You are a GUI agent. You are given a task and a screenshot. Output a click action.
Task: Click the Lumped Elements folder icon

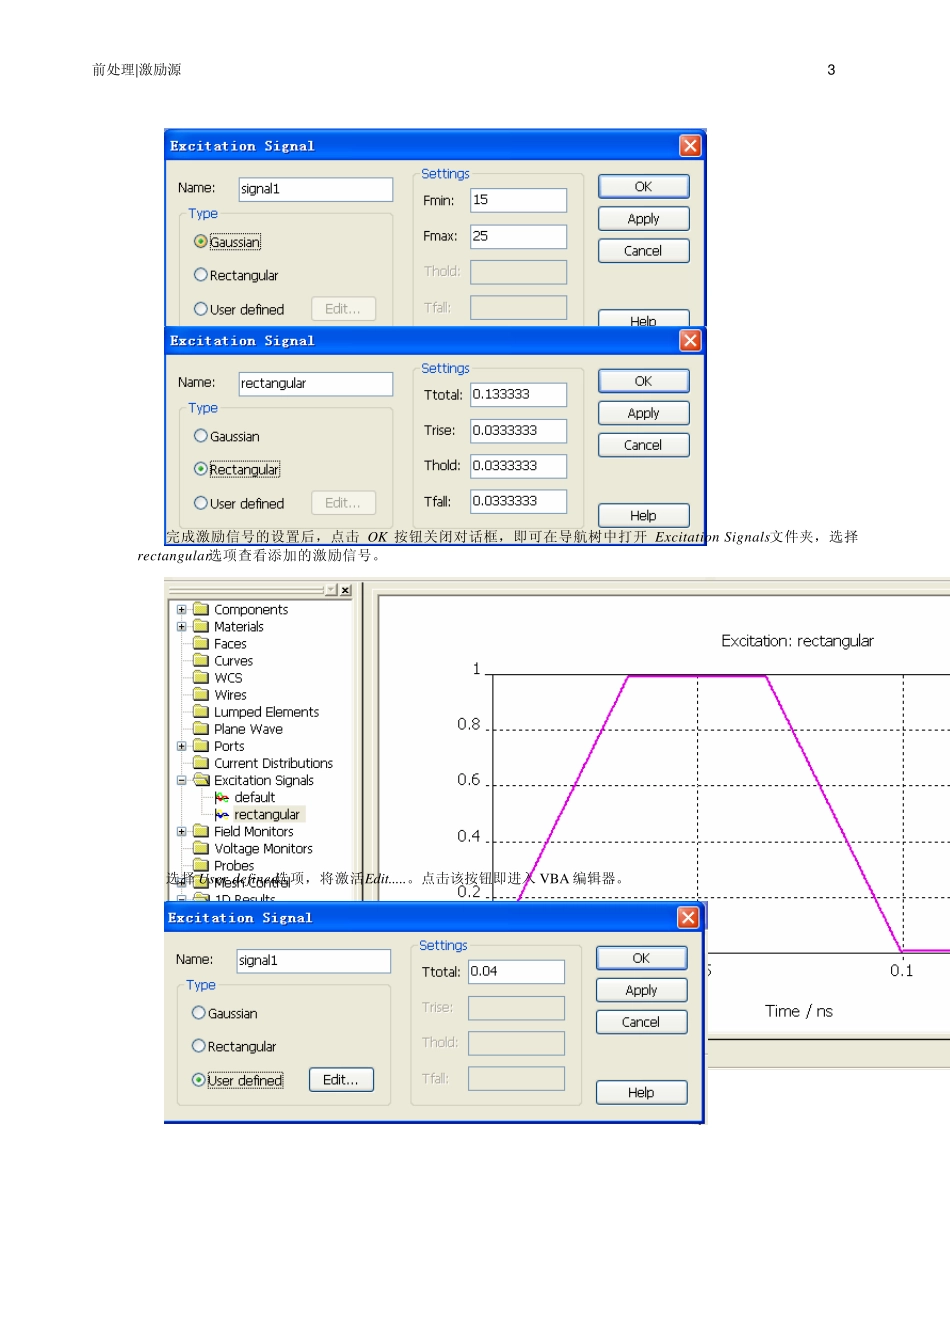pyautogui.click(x=200, y=711)
